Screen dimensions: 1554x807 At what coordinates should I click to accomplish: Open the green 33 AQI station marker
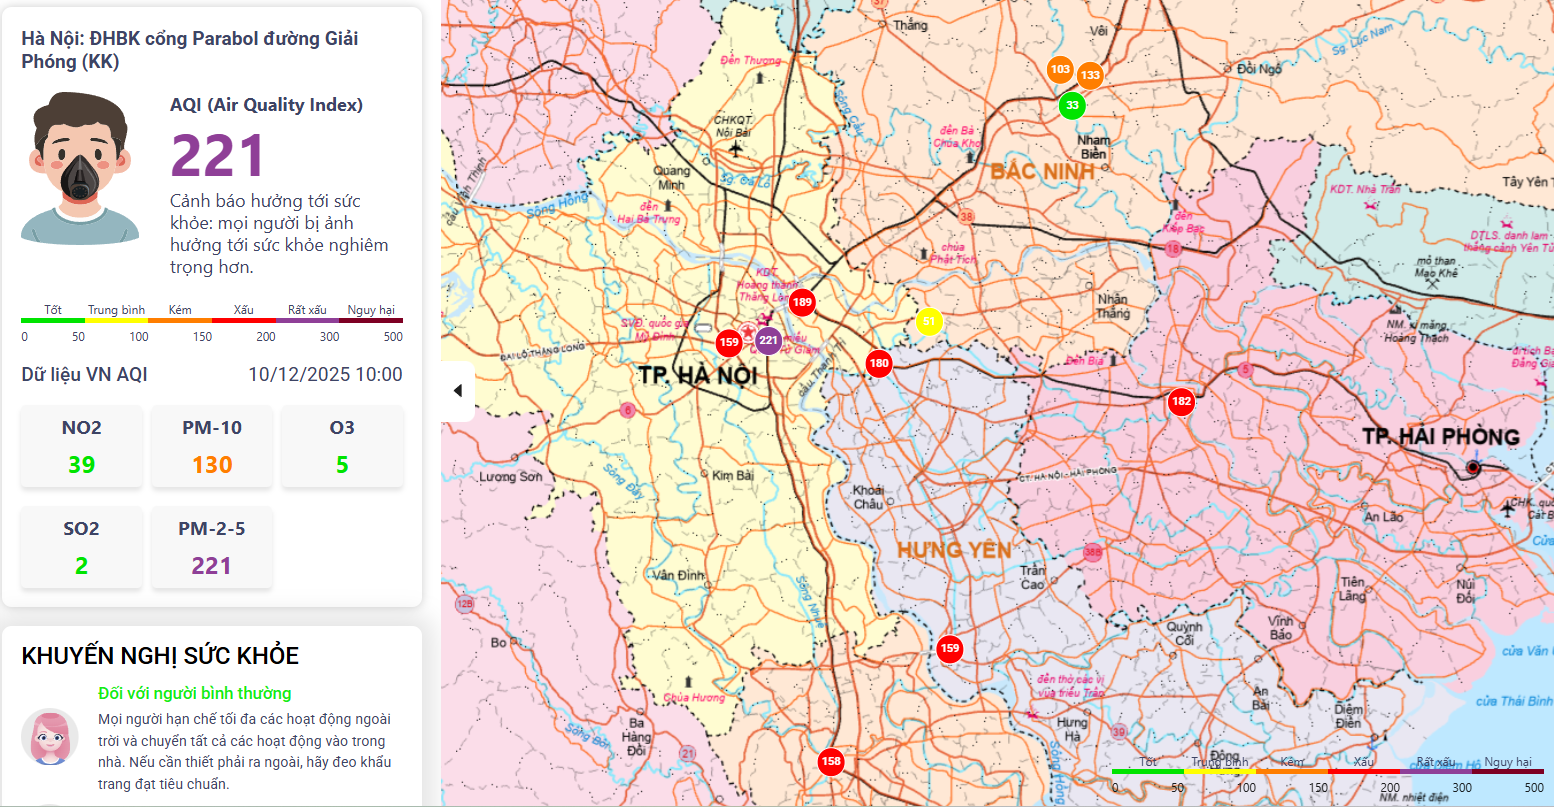pos(1072,106)
